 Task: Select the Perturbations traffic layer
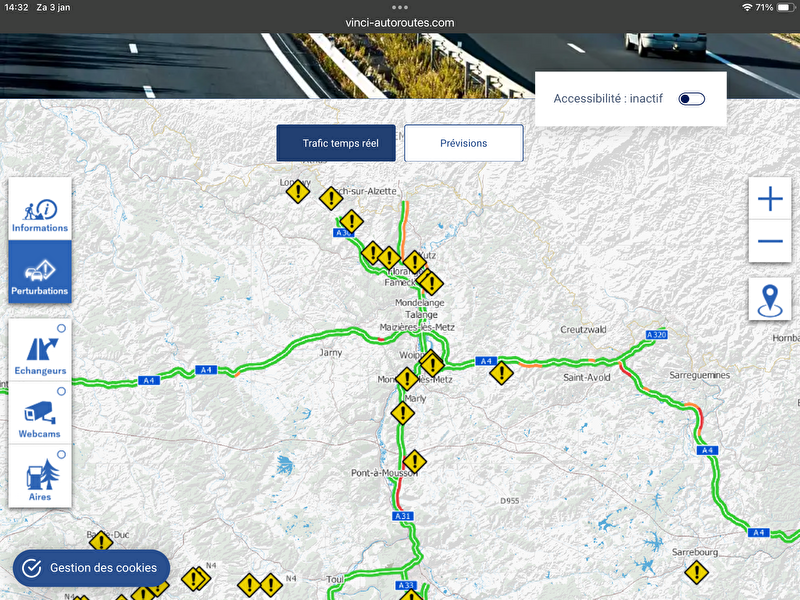point(40,272)
